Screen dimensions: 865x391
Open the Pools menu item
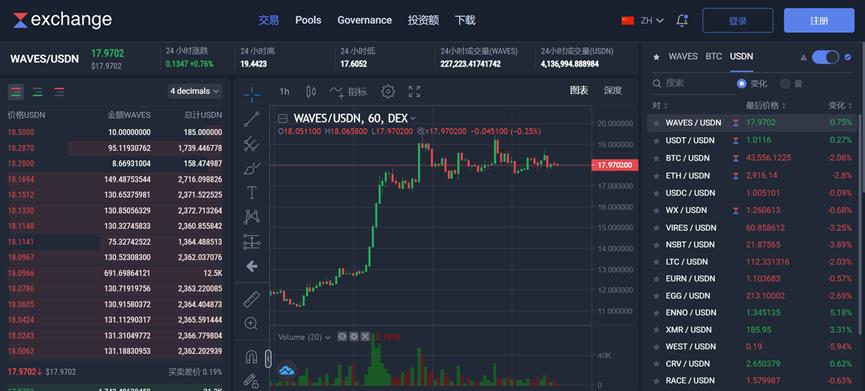pyautogui.click(x=308, y=20)
